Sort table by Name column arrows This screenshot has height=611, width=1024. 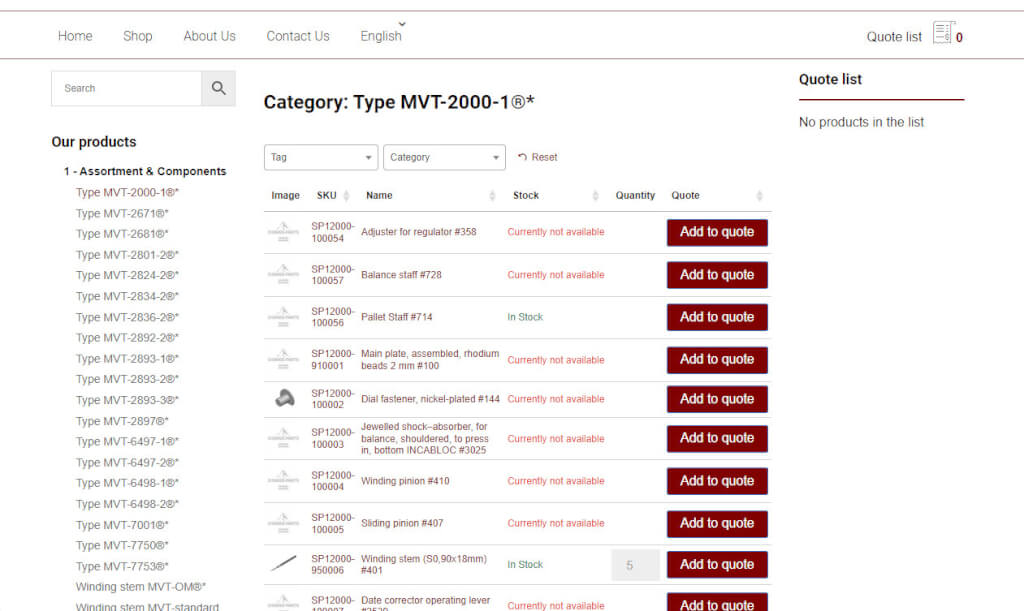[x=492, y=196]
